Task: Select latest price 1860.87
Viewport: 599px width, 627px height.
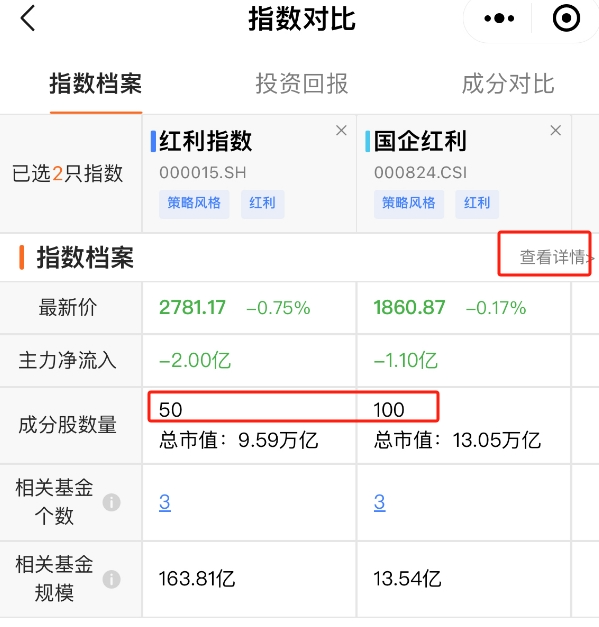Action: coord(409,308)
